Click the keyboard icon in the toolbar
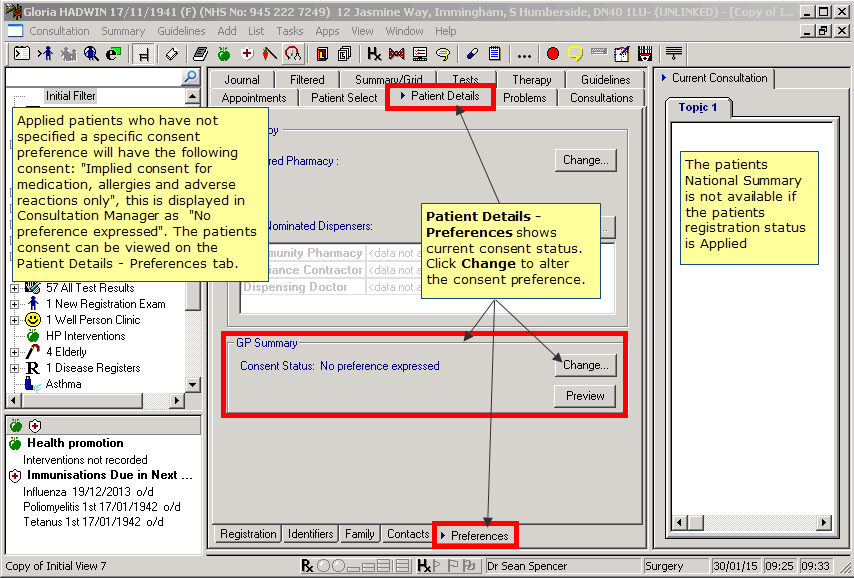 598,54
